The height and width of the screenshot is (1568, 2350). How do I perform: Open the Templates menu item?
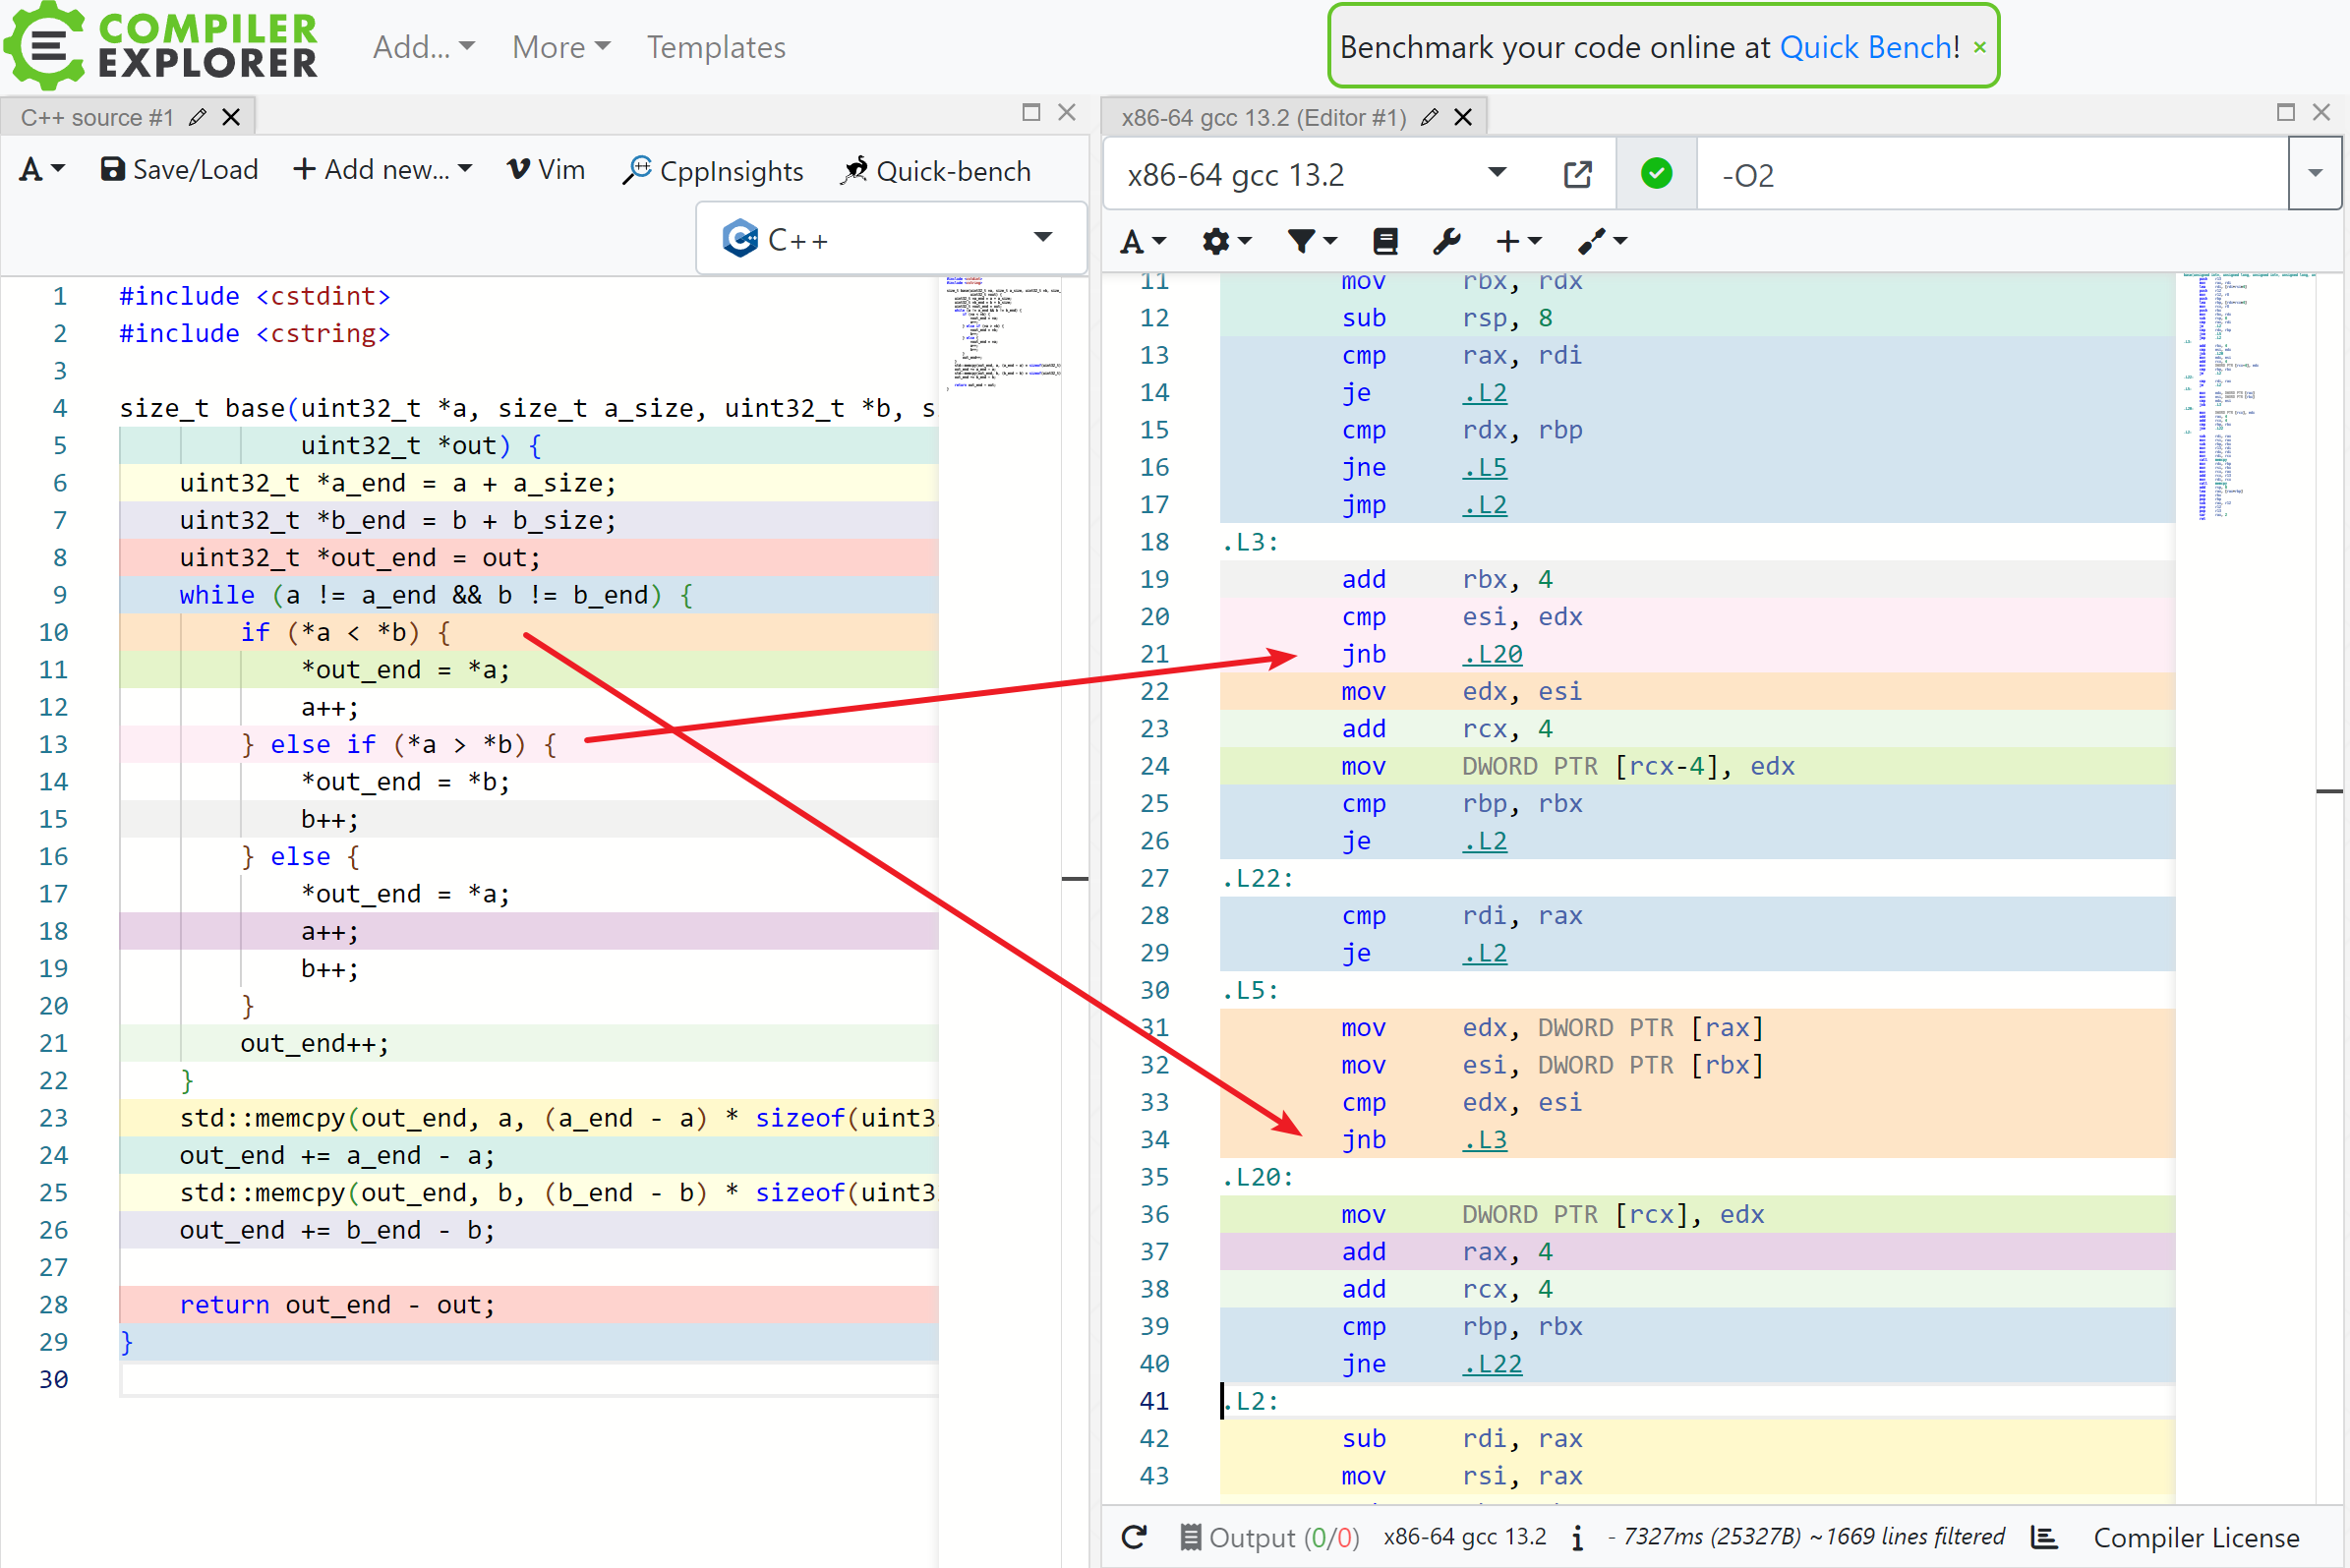click(x=715, y=47)
